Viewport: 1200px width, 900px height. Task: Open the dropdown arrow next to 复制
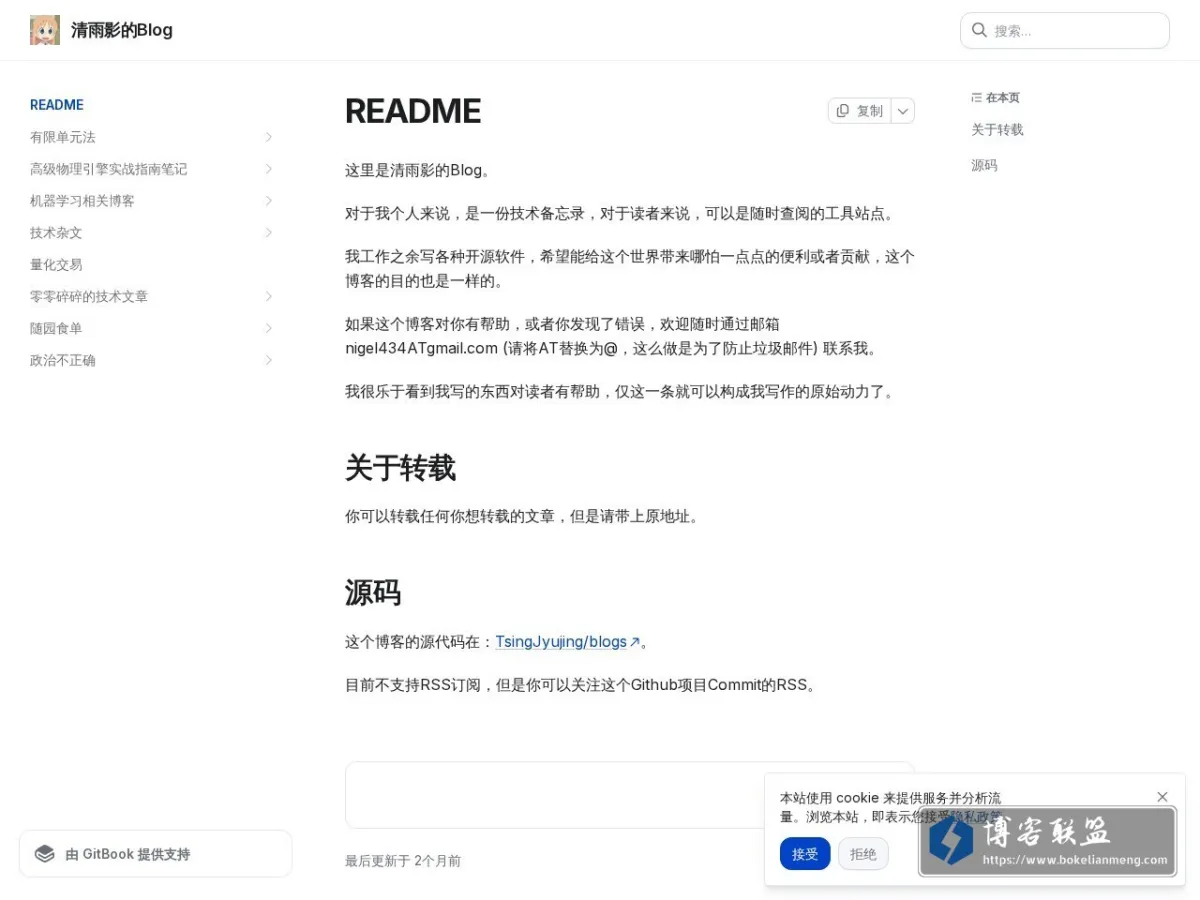[902, 111]
